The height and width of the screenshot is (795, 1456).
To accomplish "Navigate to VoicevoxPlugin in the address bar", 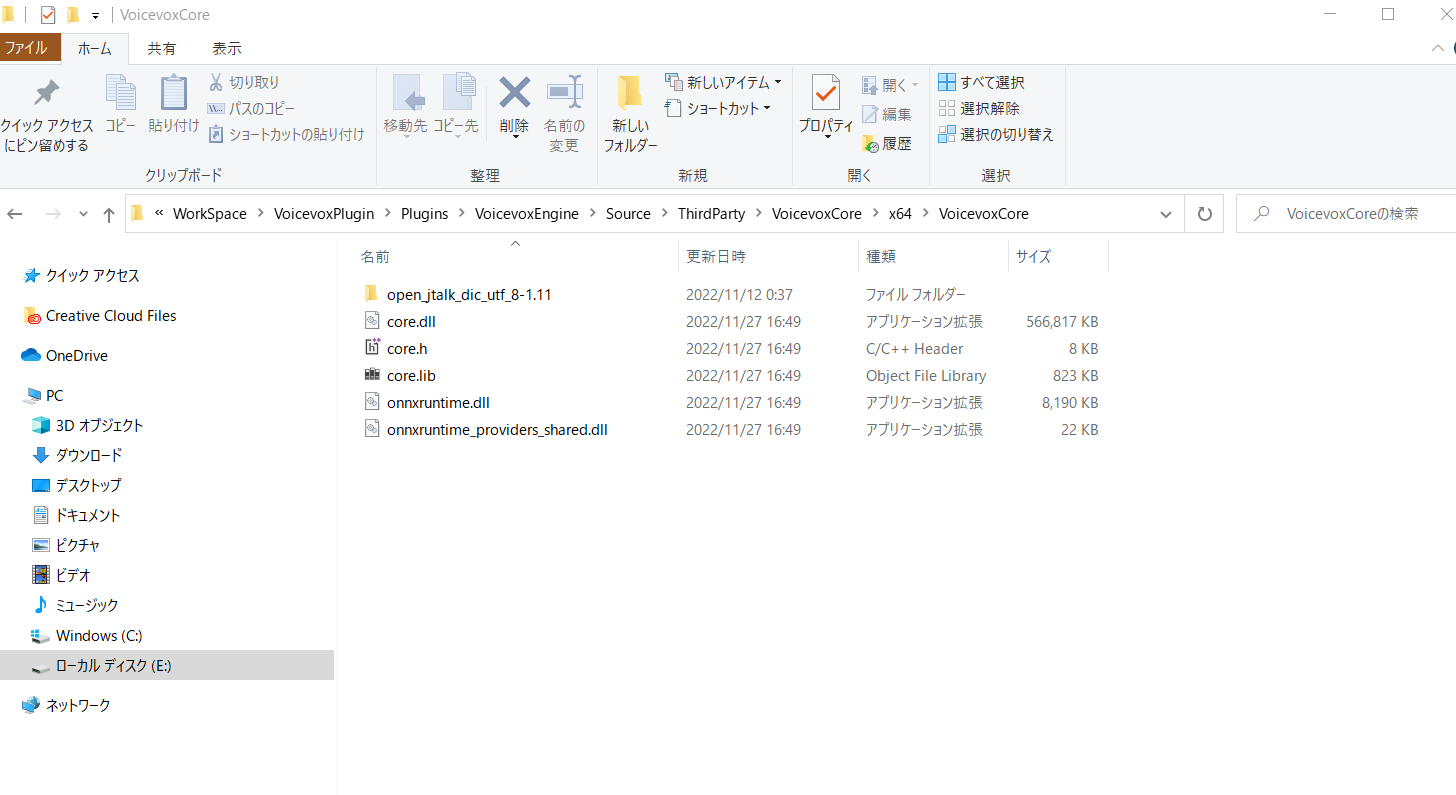I will tap(324, 214).
